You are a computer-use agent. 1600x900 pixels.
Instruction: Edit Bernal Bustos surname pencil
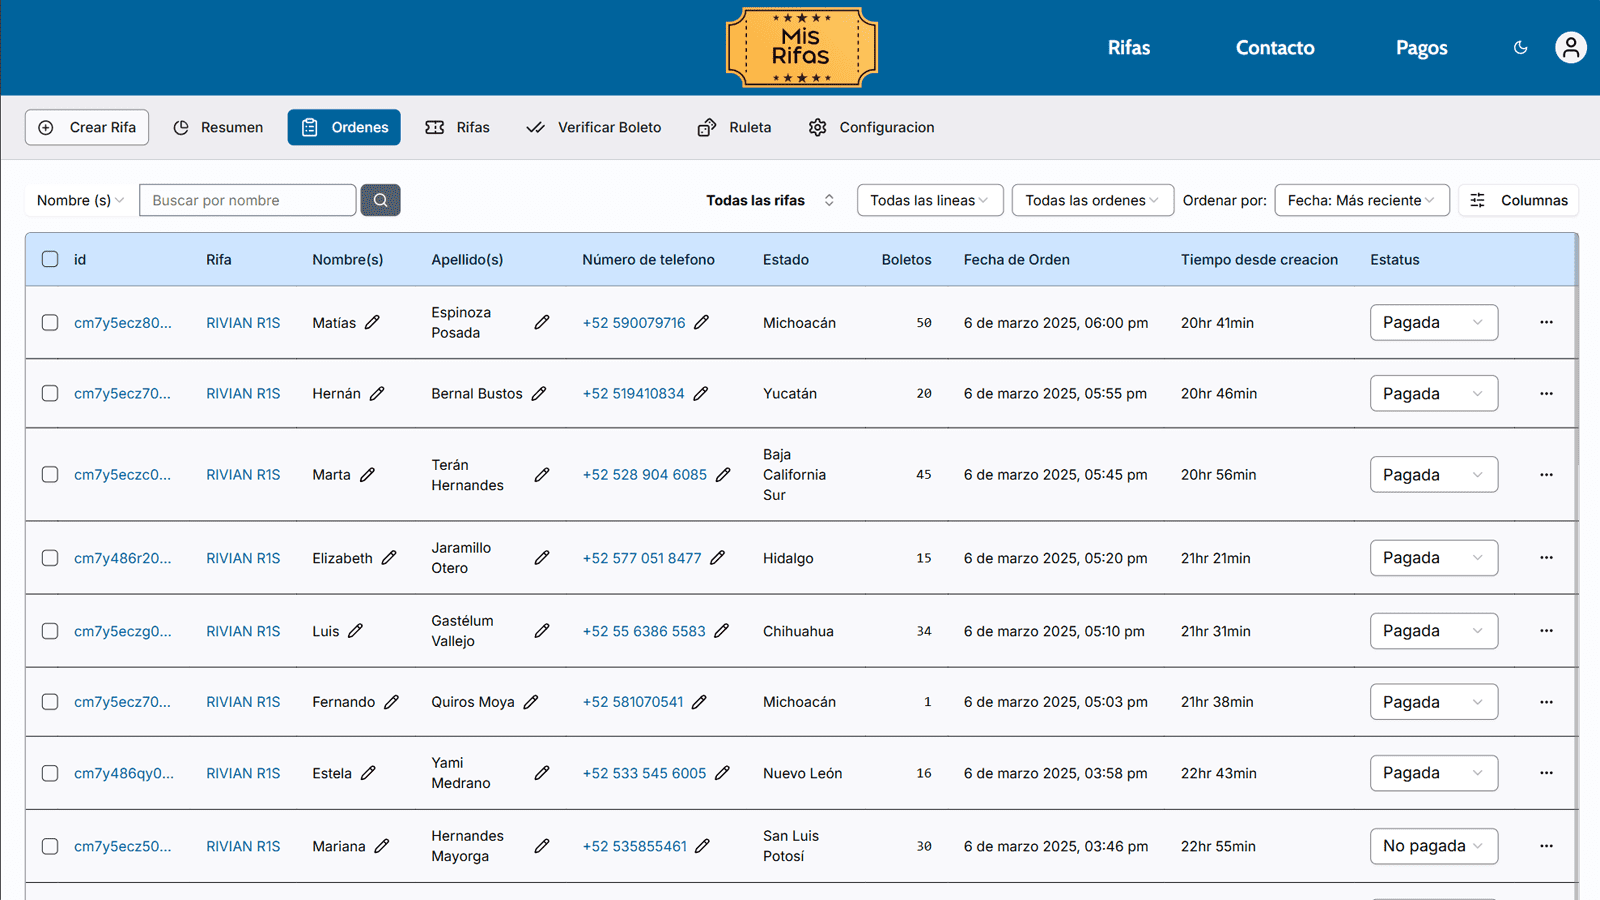[x=538, y=393]
